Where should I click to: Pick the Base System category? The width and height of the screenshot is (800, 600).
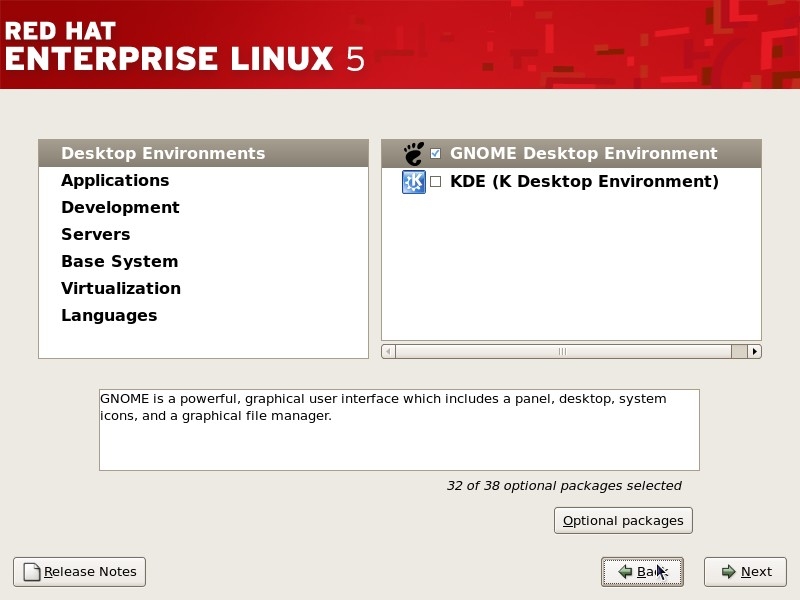204,261
